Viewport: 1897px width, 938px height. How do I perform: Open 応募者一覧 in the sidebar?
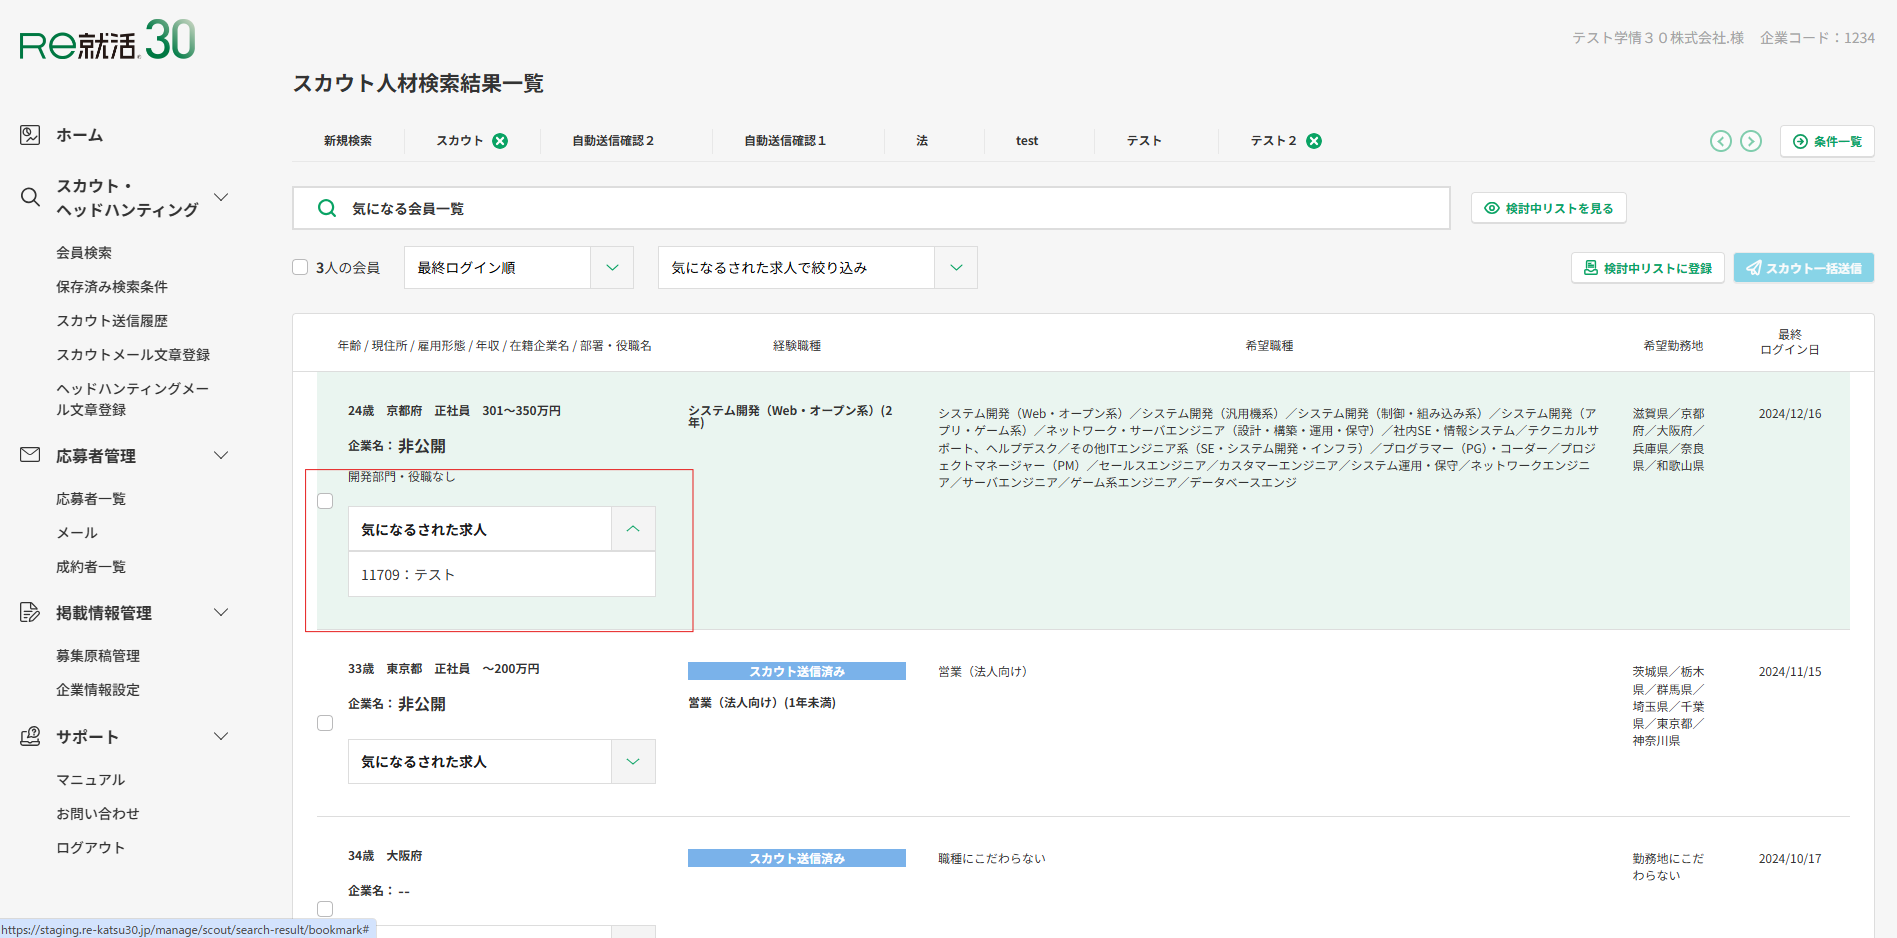[x=91, y=499]
